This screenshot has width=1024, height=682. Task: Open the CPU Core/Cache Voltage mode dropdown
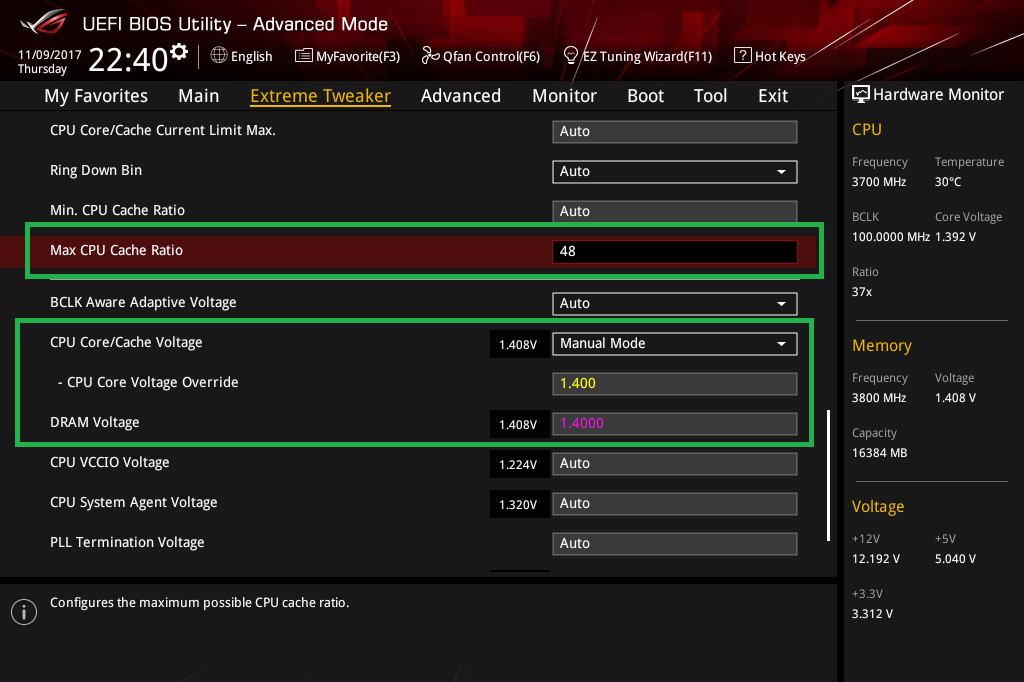click(x=675, y=344)
